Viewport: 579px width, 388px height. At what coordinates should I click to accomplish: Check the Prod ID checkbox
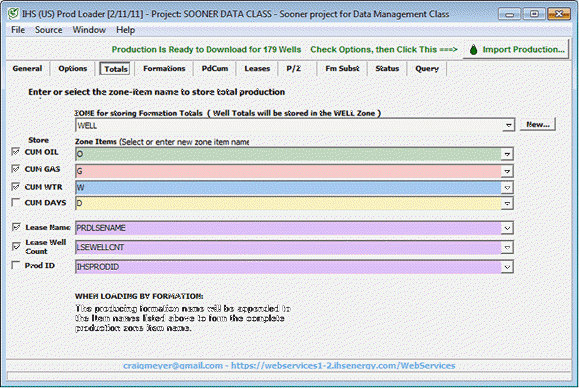point(16,265)
